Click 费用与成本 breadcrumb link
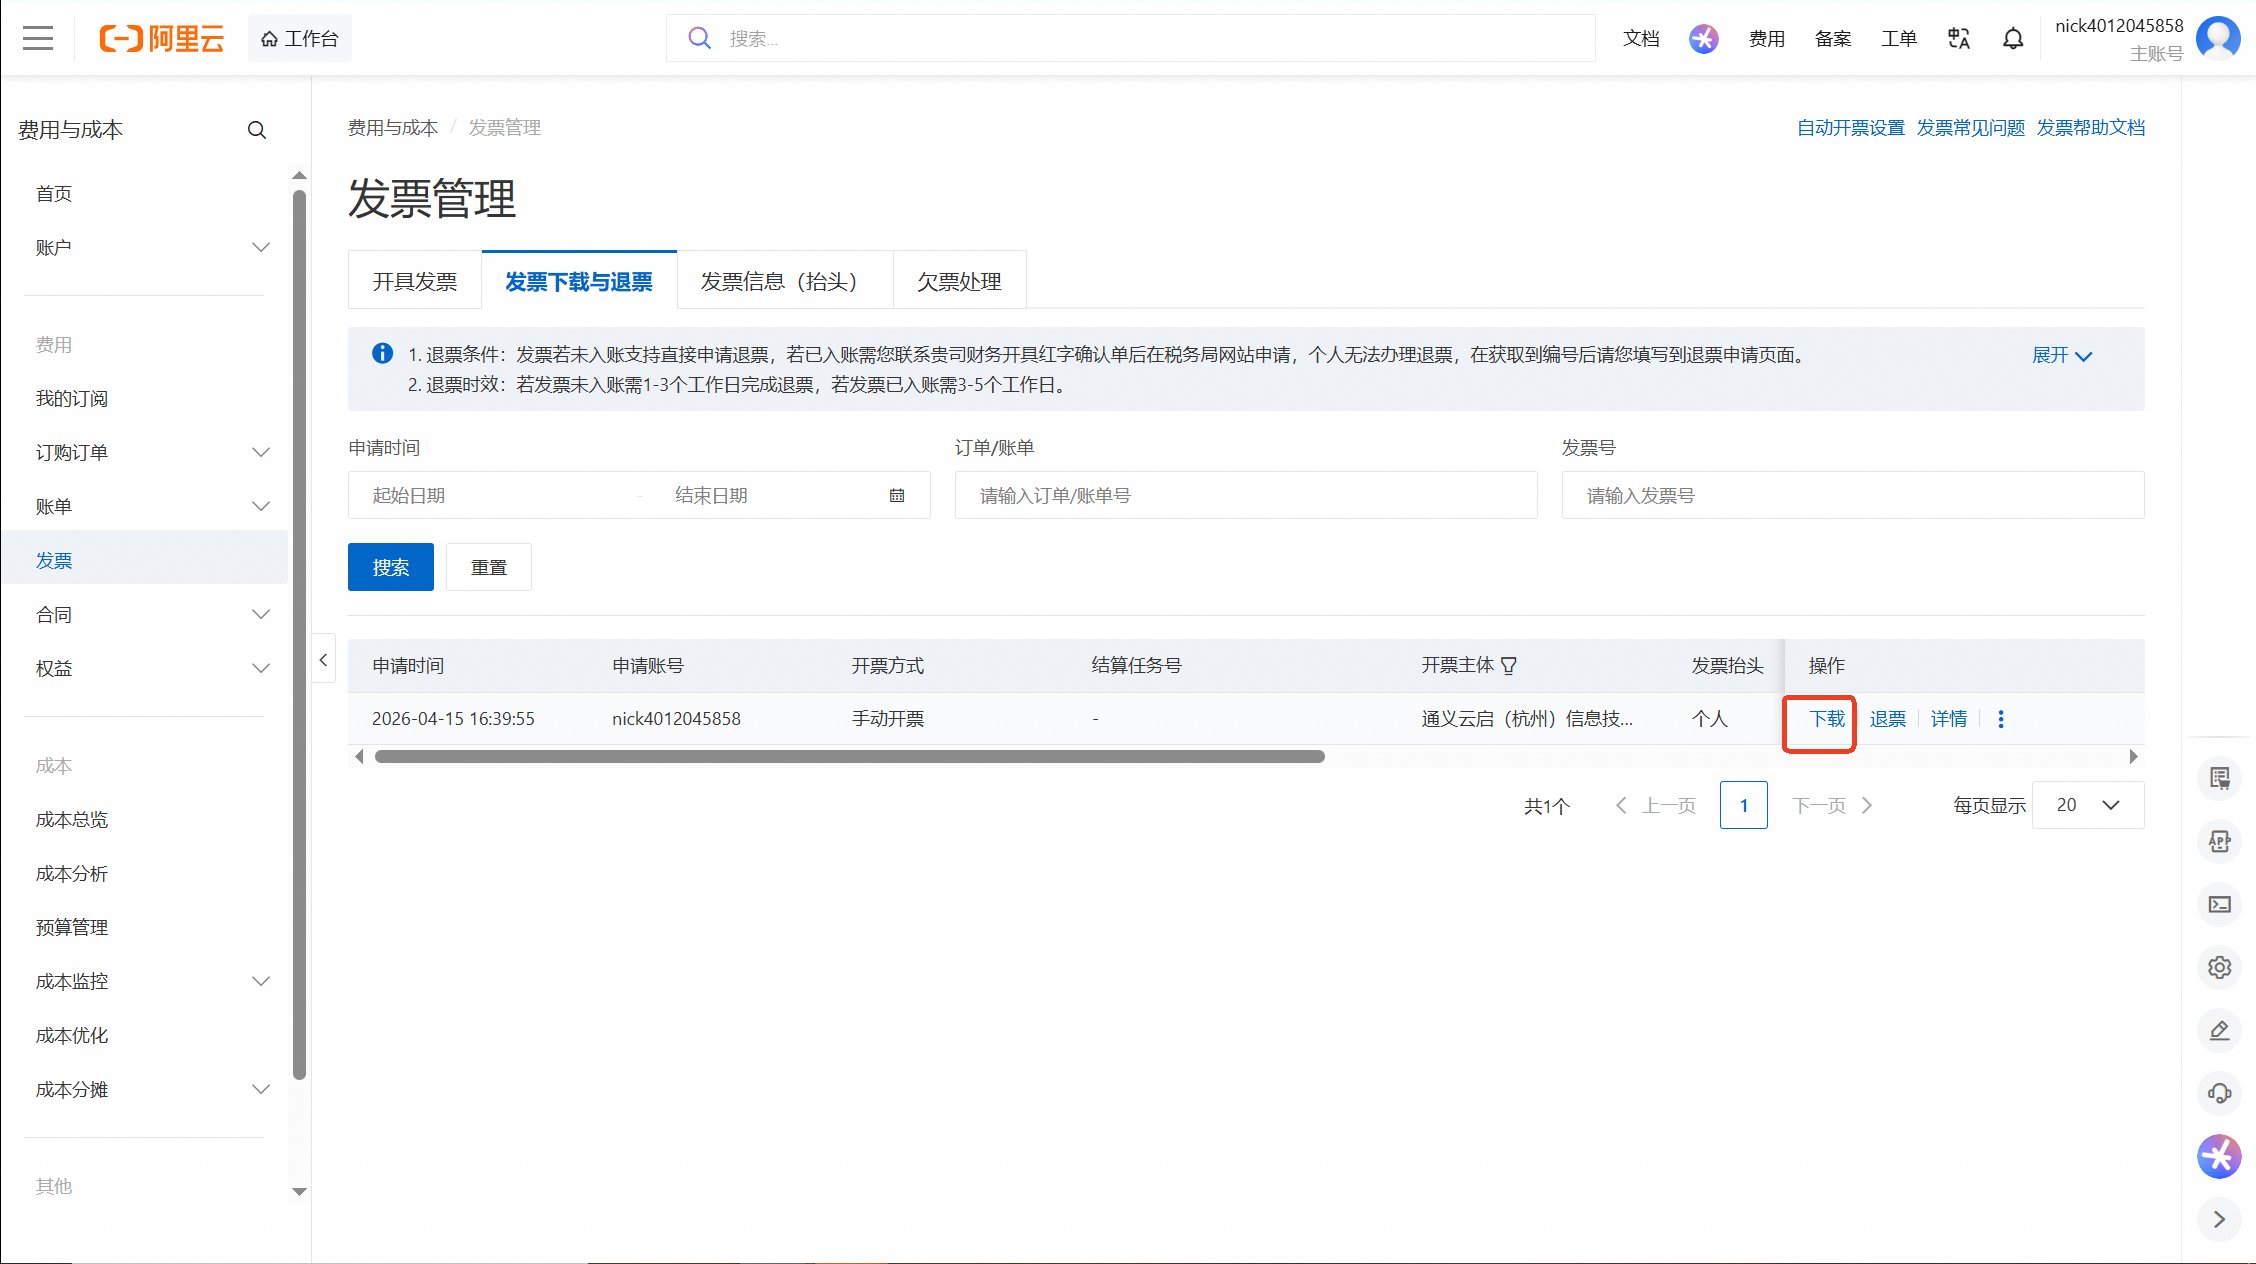This screenshot has width=2256, height=1264. (x=393, y=128)
